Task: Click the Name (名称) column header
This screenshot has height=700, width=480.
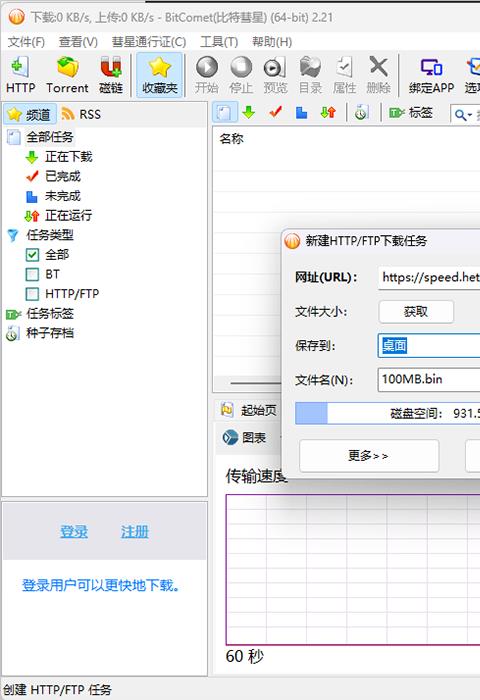Action: point(231,139)
